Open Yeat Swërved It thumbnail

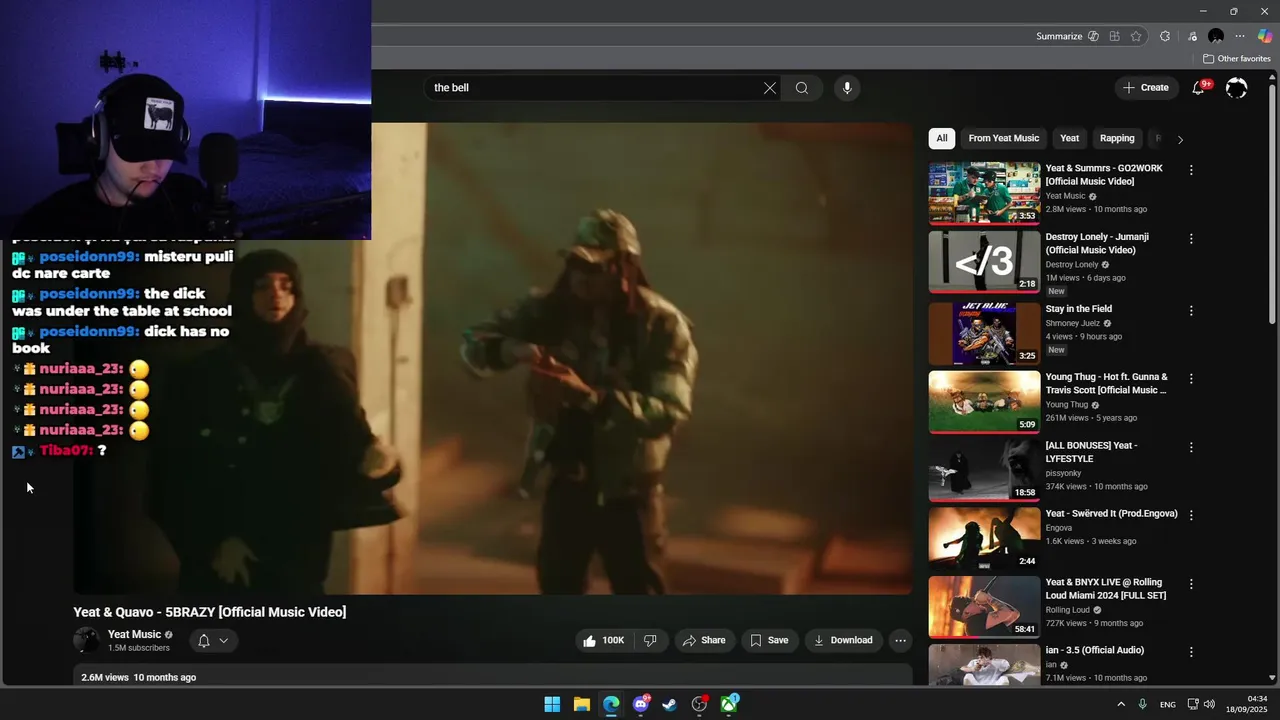984,538
